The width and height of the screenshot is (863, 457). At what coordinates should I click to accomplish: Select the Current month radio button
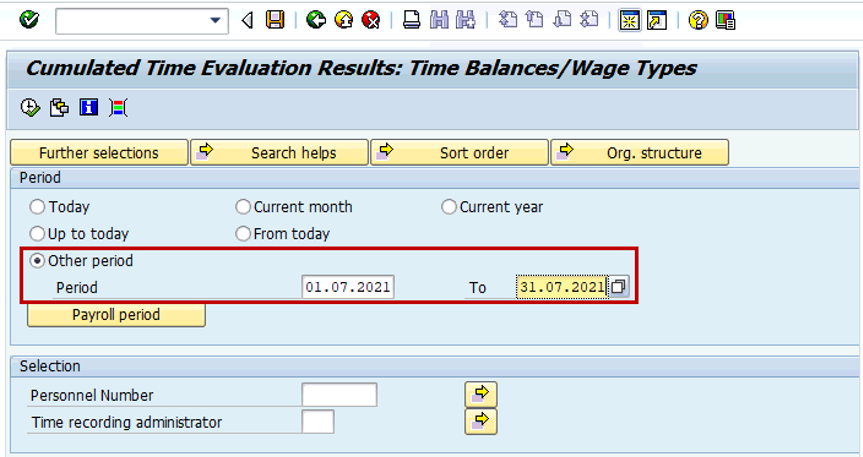coord(243,207)
